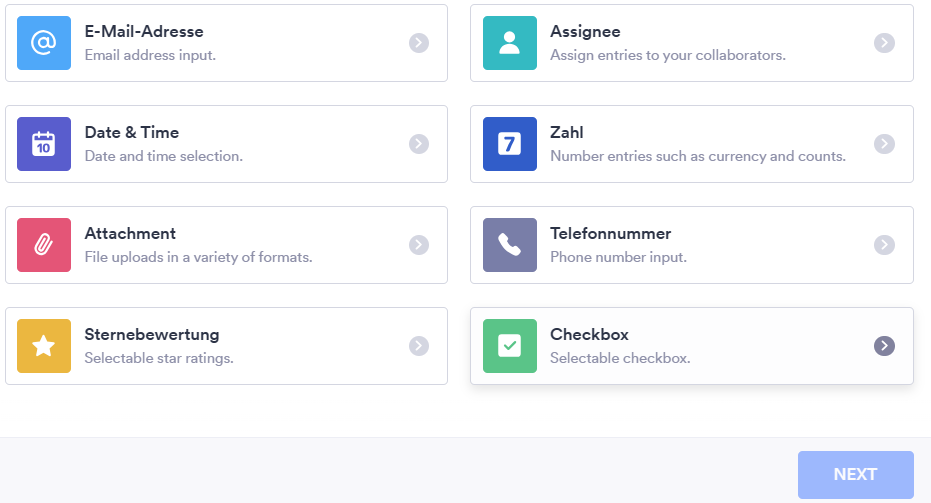Click the Telefonnummer phone handset icon
The height and width of the screenshot is (503, 931).
pos(510,245)
